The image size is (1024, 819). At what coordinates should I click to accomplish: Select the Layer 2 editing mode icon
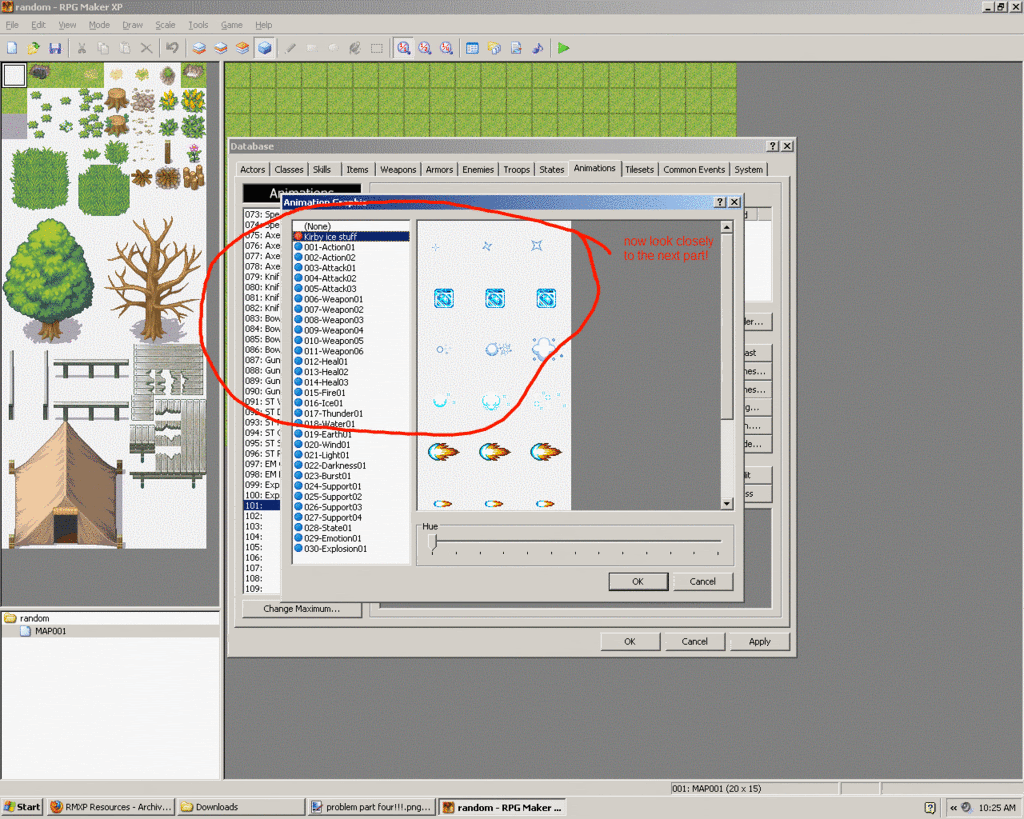click(x=221, y=48)
